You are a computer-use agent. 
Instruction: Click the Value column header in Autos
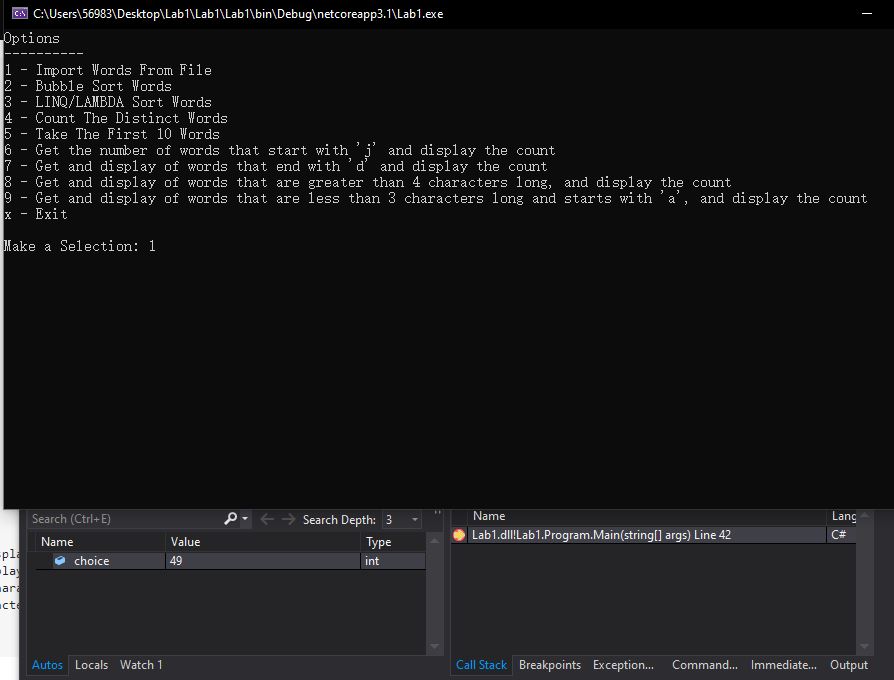[x=263, y=541]
